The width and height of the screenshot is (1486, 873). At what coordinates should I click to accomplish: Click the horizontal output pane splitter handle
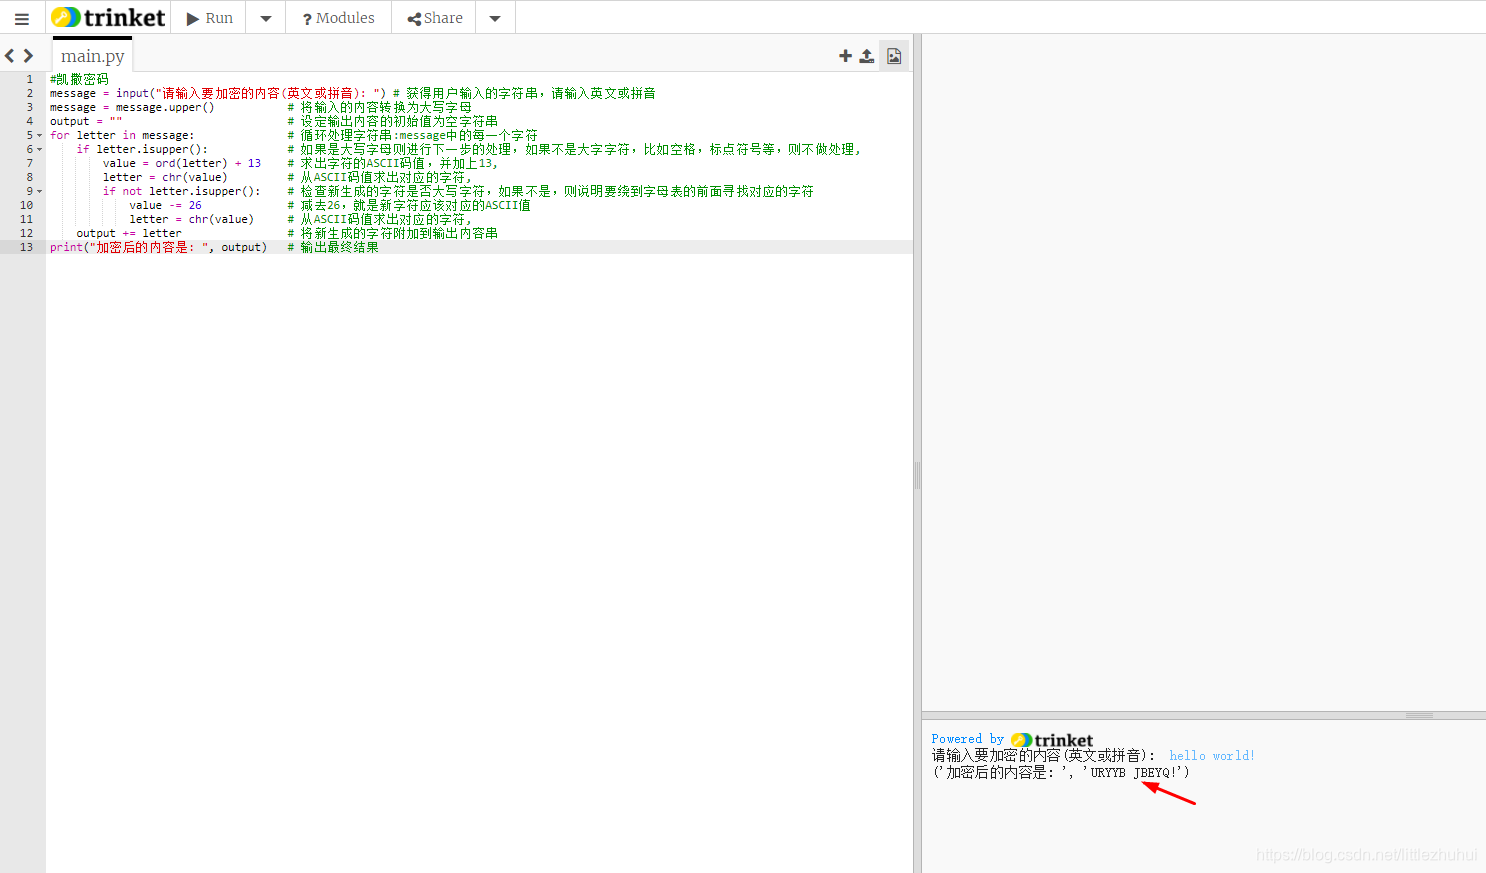pos(1419,715)
